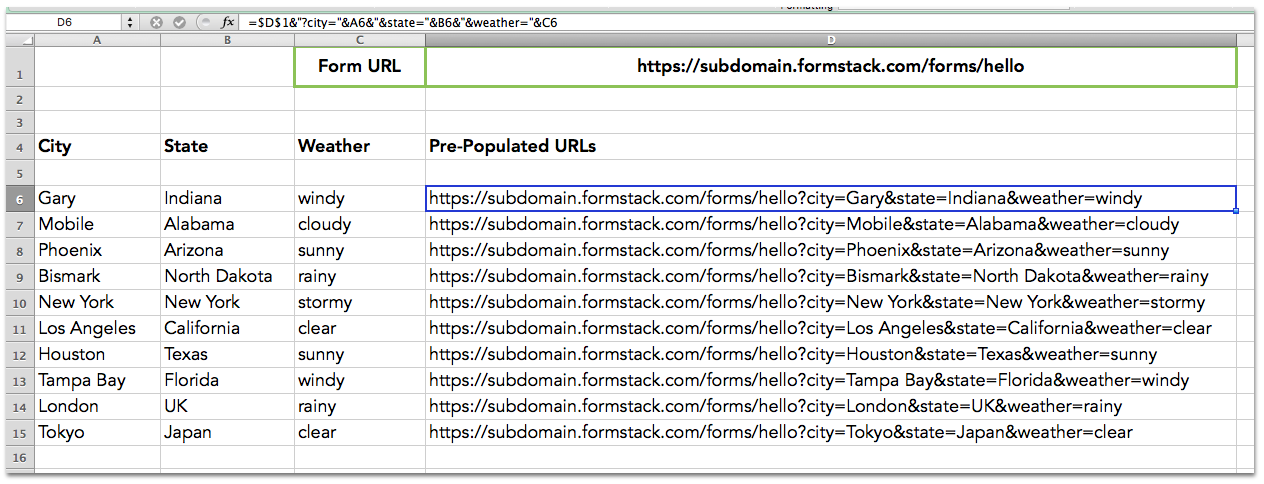
Task: Open the fx insert function builder
Action: (x=227, y=22)
